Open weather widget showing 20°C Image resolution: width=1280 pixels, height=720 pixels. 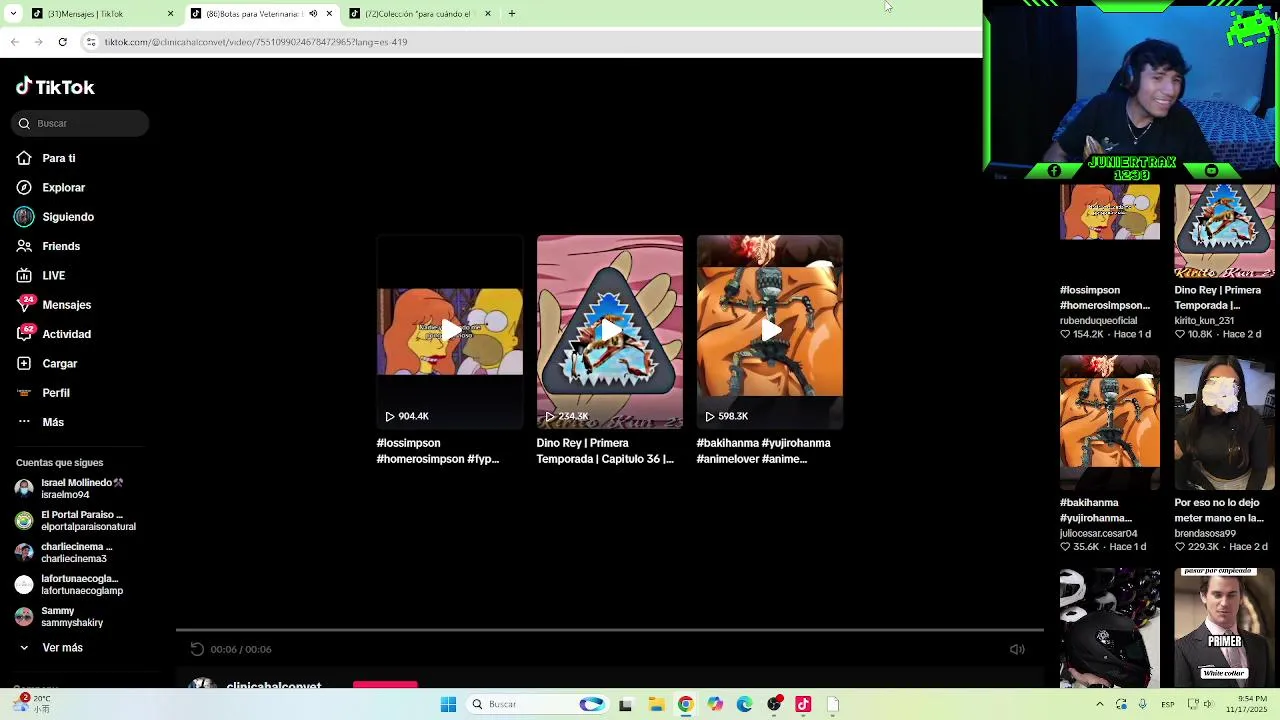pyautogui.click(x=34, y=704)
